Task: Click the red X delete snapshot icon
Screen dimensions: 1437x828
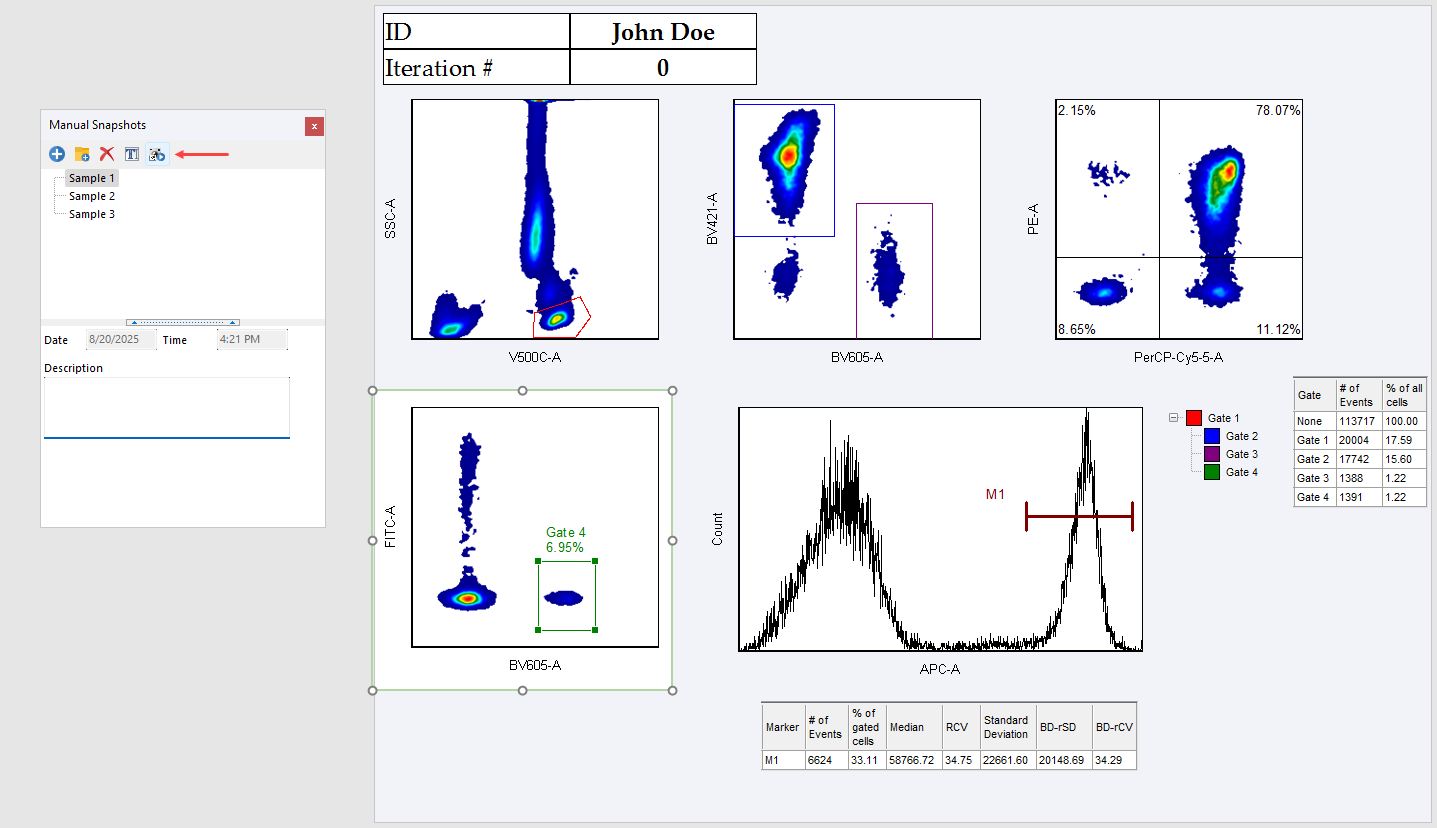Action: [x=107, y=154]
